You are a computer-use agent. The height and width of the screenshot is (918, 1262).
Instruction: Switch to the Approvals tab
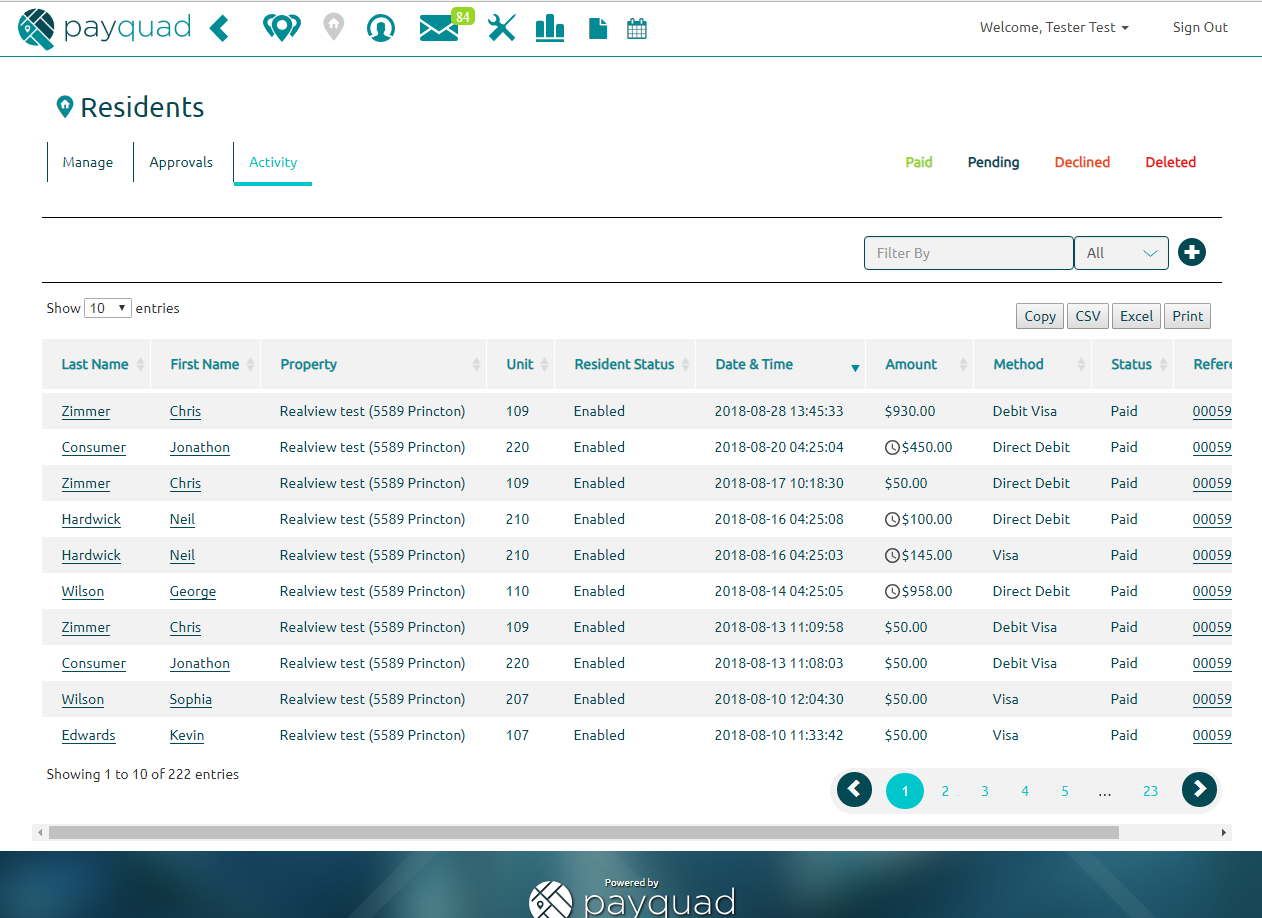coord(181,161)
